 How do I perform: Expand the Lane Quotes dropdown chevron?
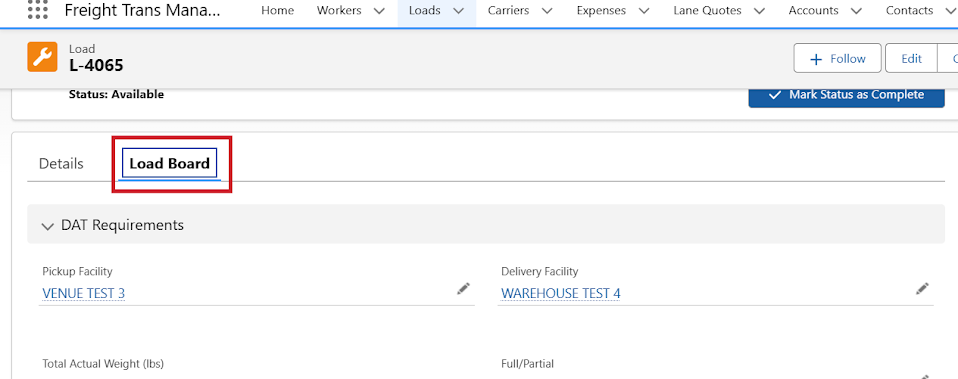coord(759,11)
